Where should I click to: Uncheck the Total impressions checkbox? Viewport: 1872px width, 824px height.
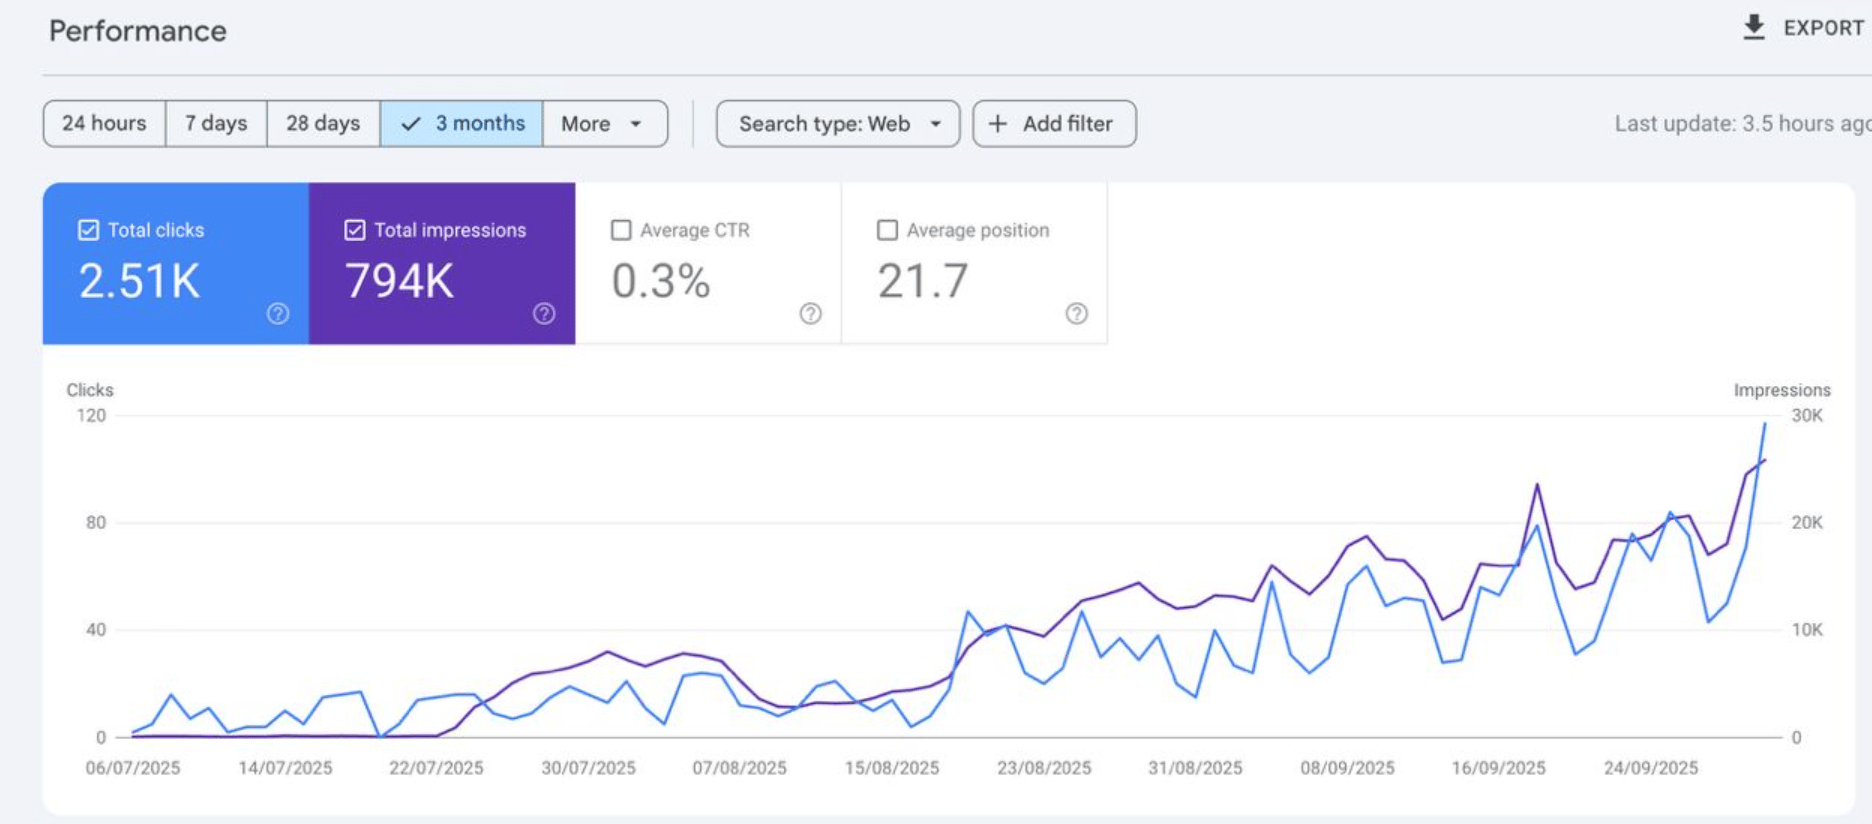354,230
